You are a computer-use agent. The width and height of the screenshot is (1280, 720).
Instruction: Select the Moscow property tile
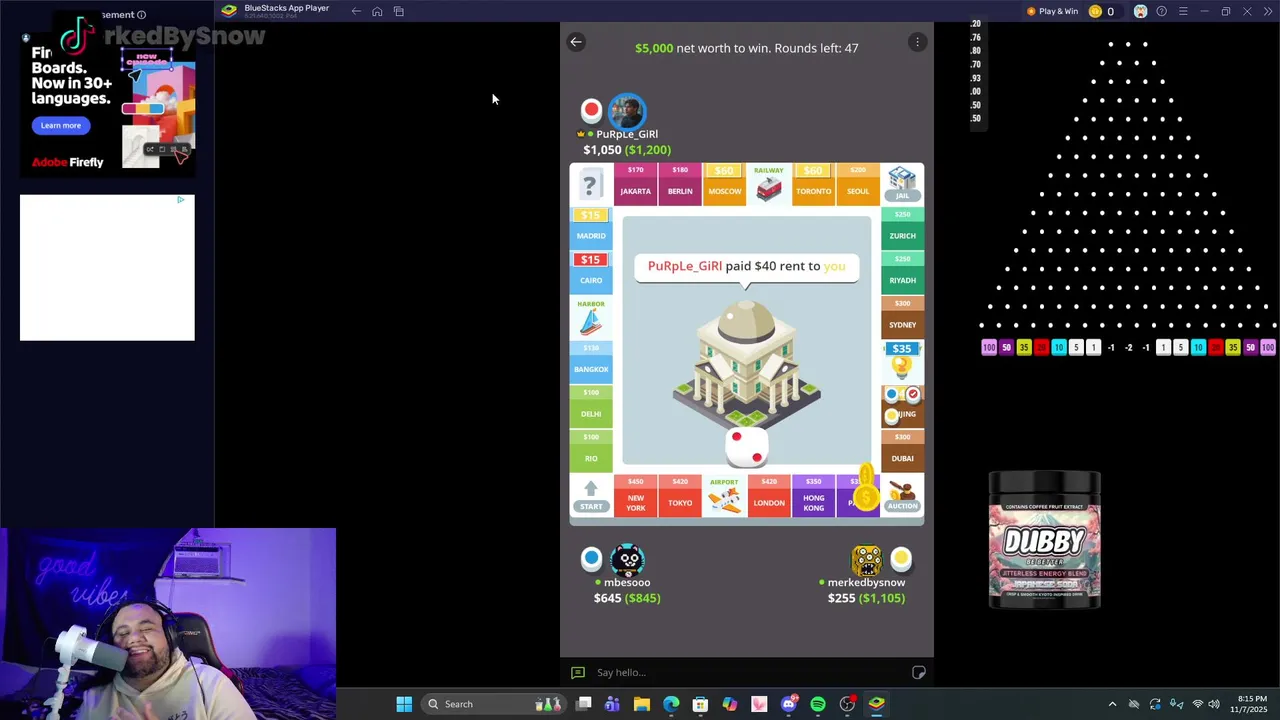coord(724,185)
